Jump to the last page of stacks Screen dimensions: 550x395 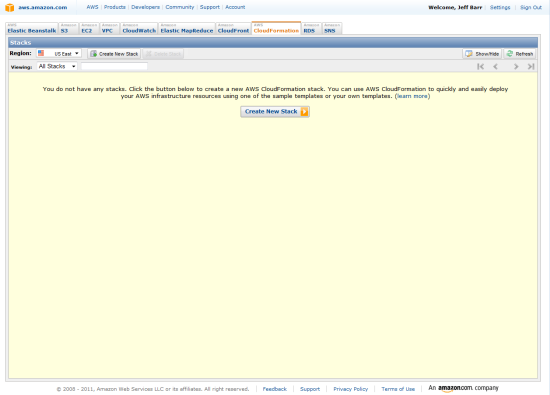(531, 66)
